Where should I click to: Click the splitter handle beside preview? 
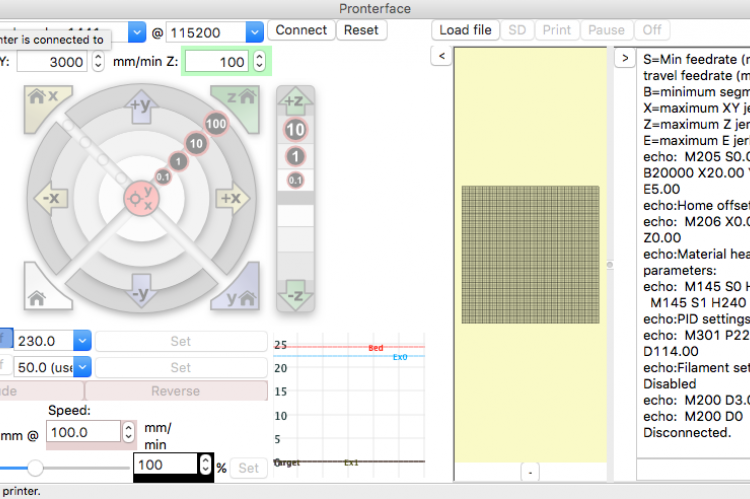coord(610,265)
